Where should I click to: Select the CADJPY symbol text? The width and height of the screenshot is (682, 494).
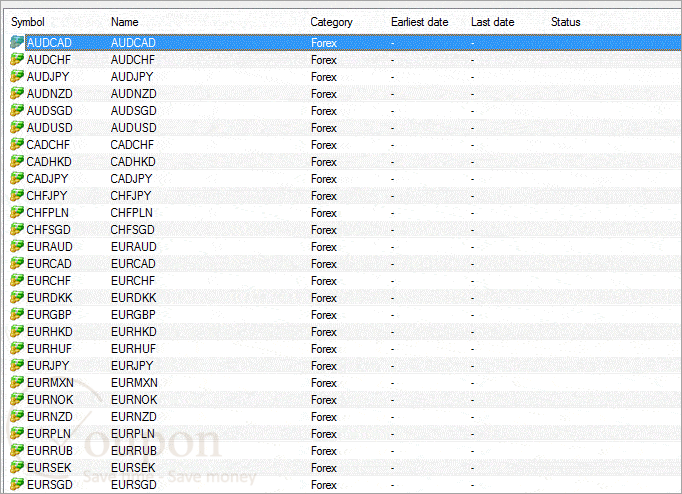coord(47,178)
